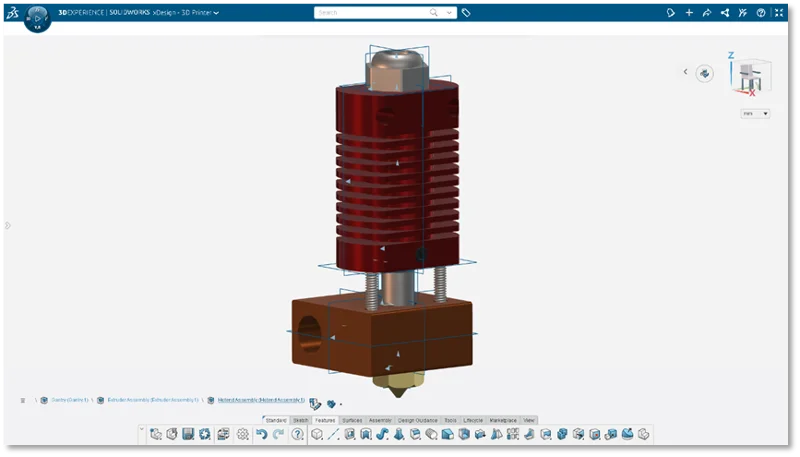This screenshot has height=457, width=800.
Task: Click the tag icon beside search
Action: (466, 13)
